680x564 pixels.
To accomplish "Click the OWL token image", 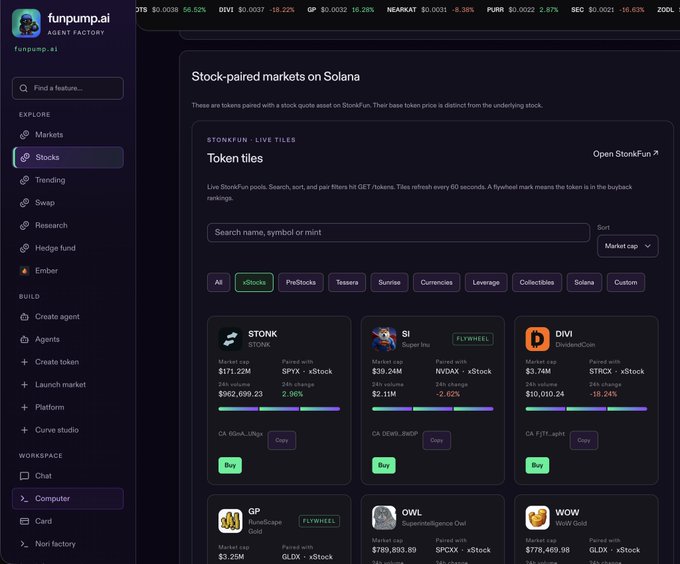I will (x=384, y=517).
